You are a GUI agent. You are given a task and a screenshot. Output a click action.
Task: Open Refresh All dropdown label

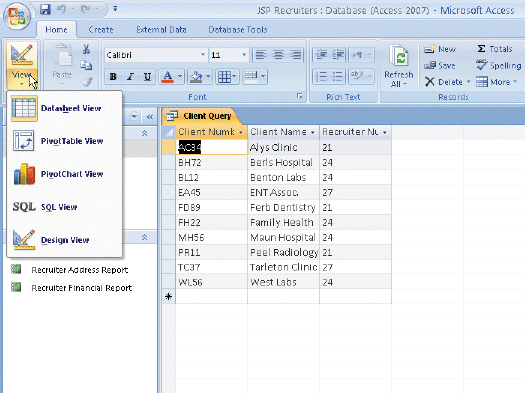[x=398, y=79]
